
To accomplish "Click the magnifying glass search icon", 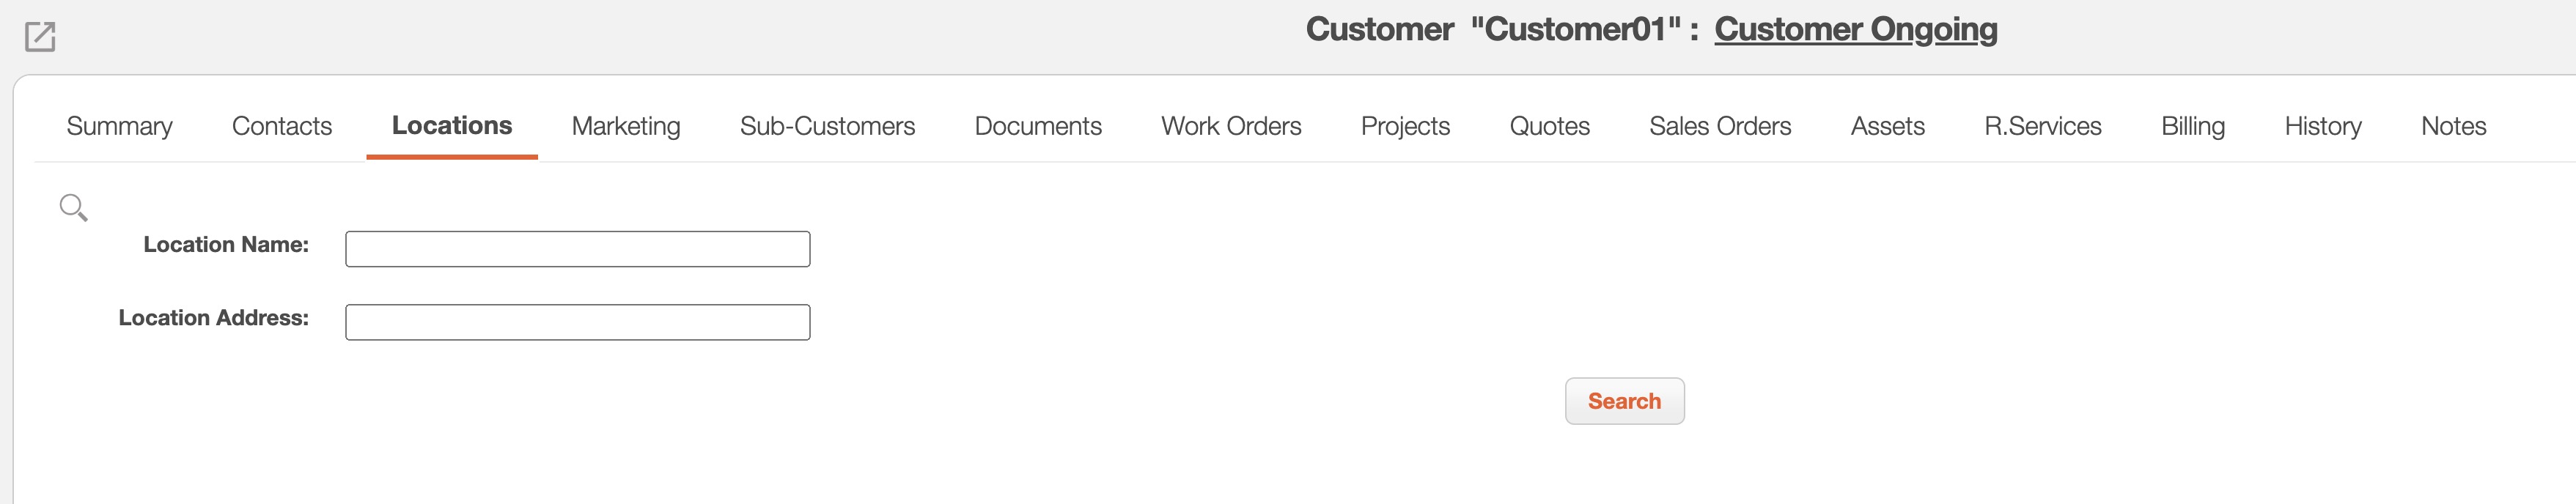I will 73,208.
